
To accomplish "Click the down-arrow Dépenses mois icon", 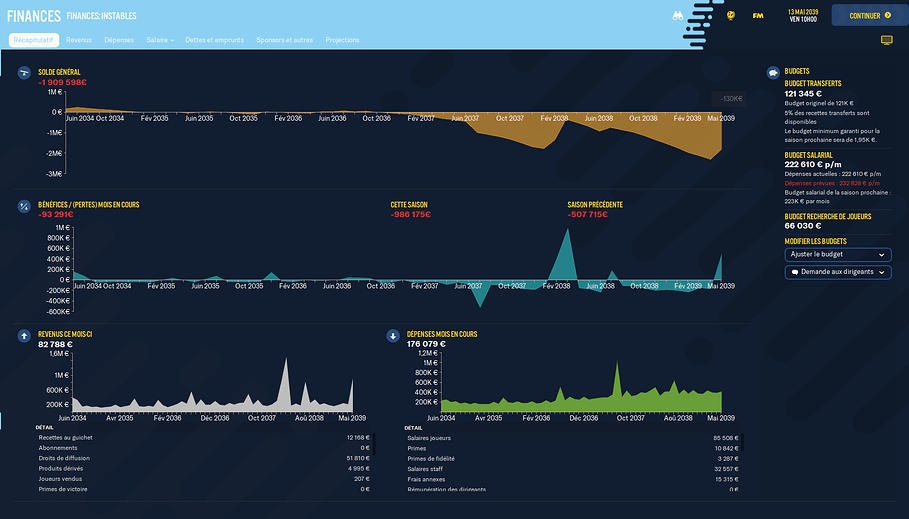I will coord(393,336).
